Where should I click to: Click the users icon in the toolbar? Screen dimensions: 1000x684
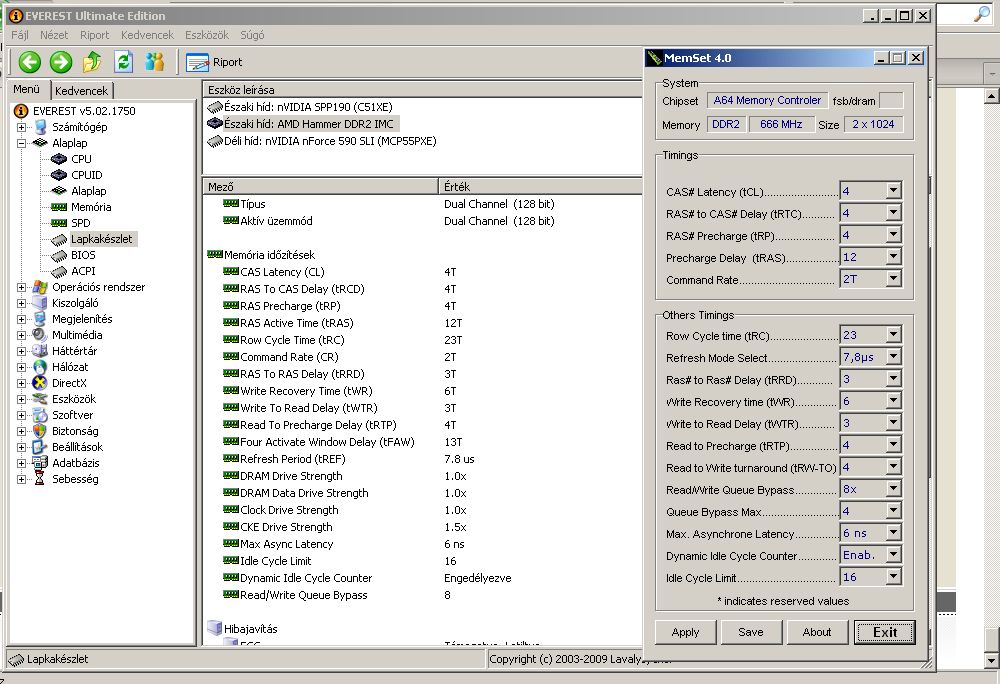click(154, 62)
